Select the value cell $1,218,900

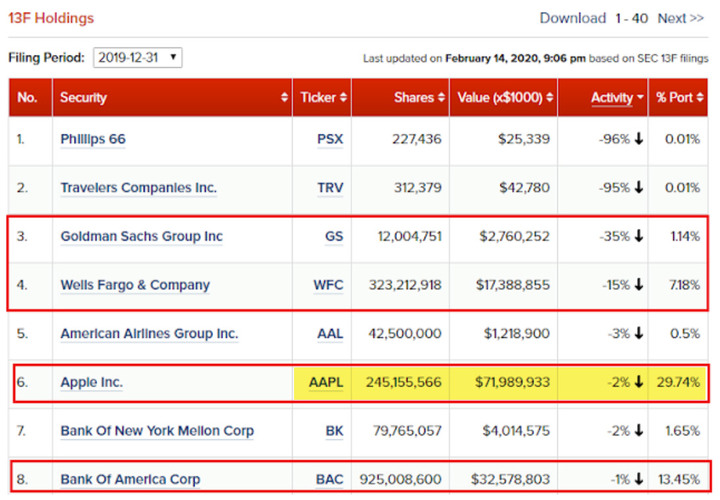517,334
